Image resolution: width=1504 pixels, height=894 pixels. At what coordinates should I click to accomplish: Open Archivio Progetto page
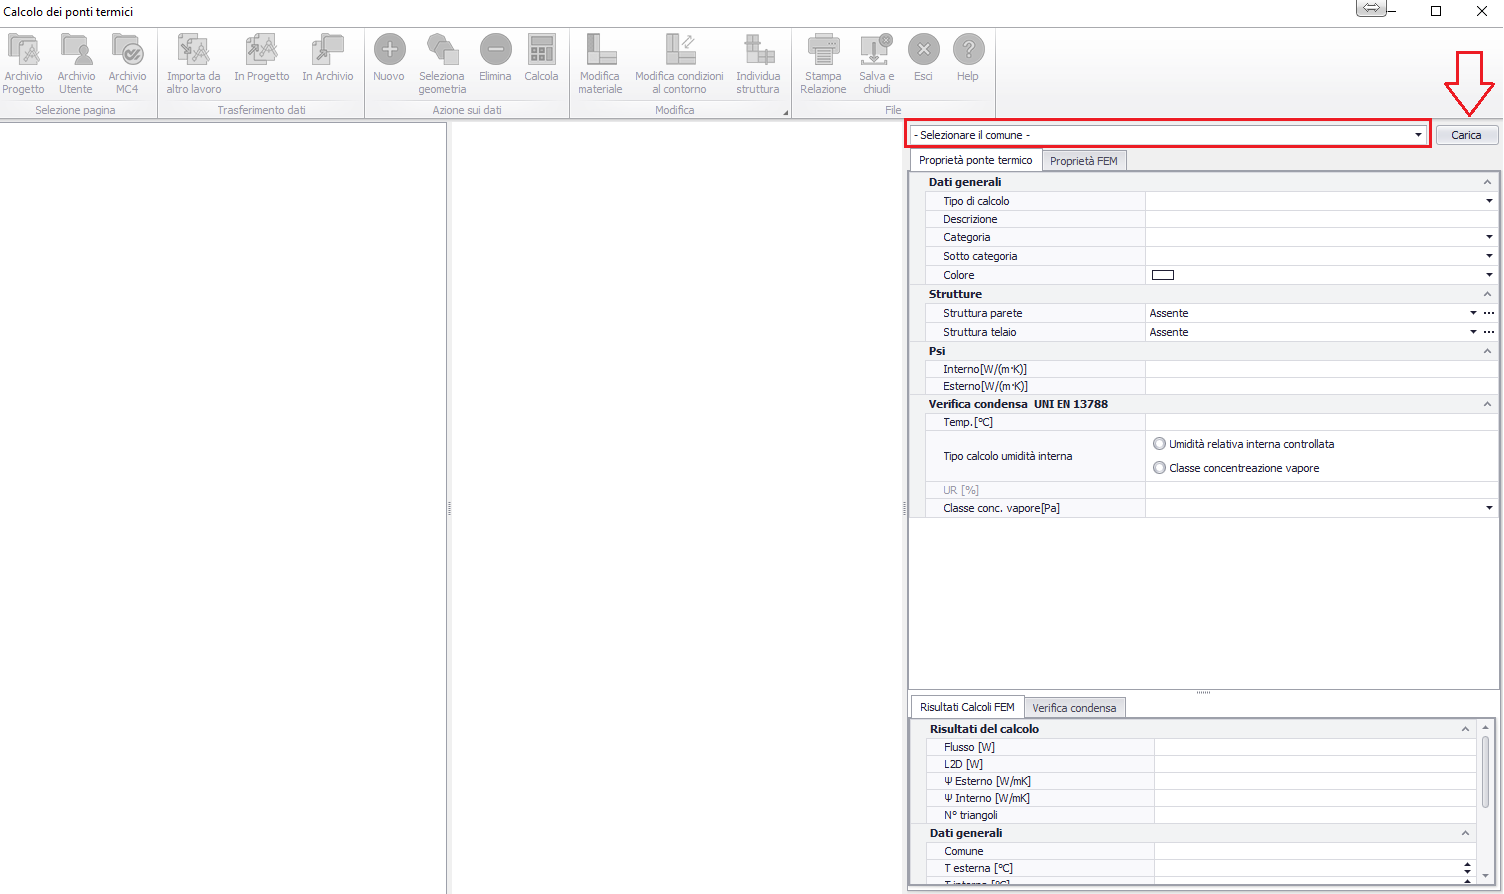(23, 64)
